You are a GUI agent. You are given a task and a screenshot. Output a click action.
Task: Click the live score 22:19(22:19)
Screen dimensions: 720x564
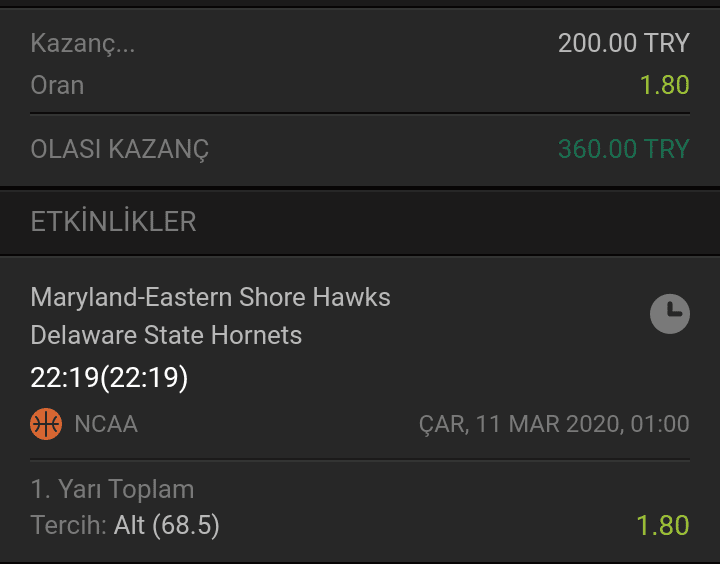pos(109,378)
